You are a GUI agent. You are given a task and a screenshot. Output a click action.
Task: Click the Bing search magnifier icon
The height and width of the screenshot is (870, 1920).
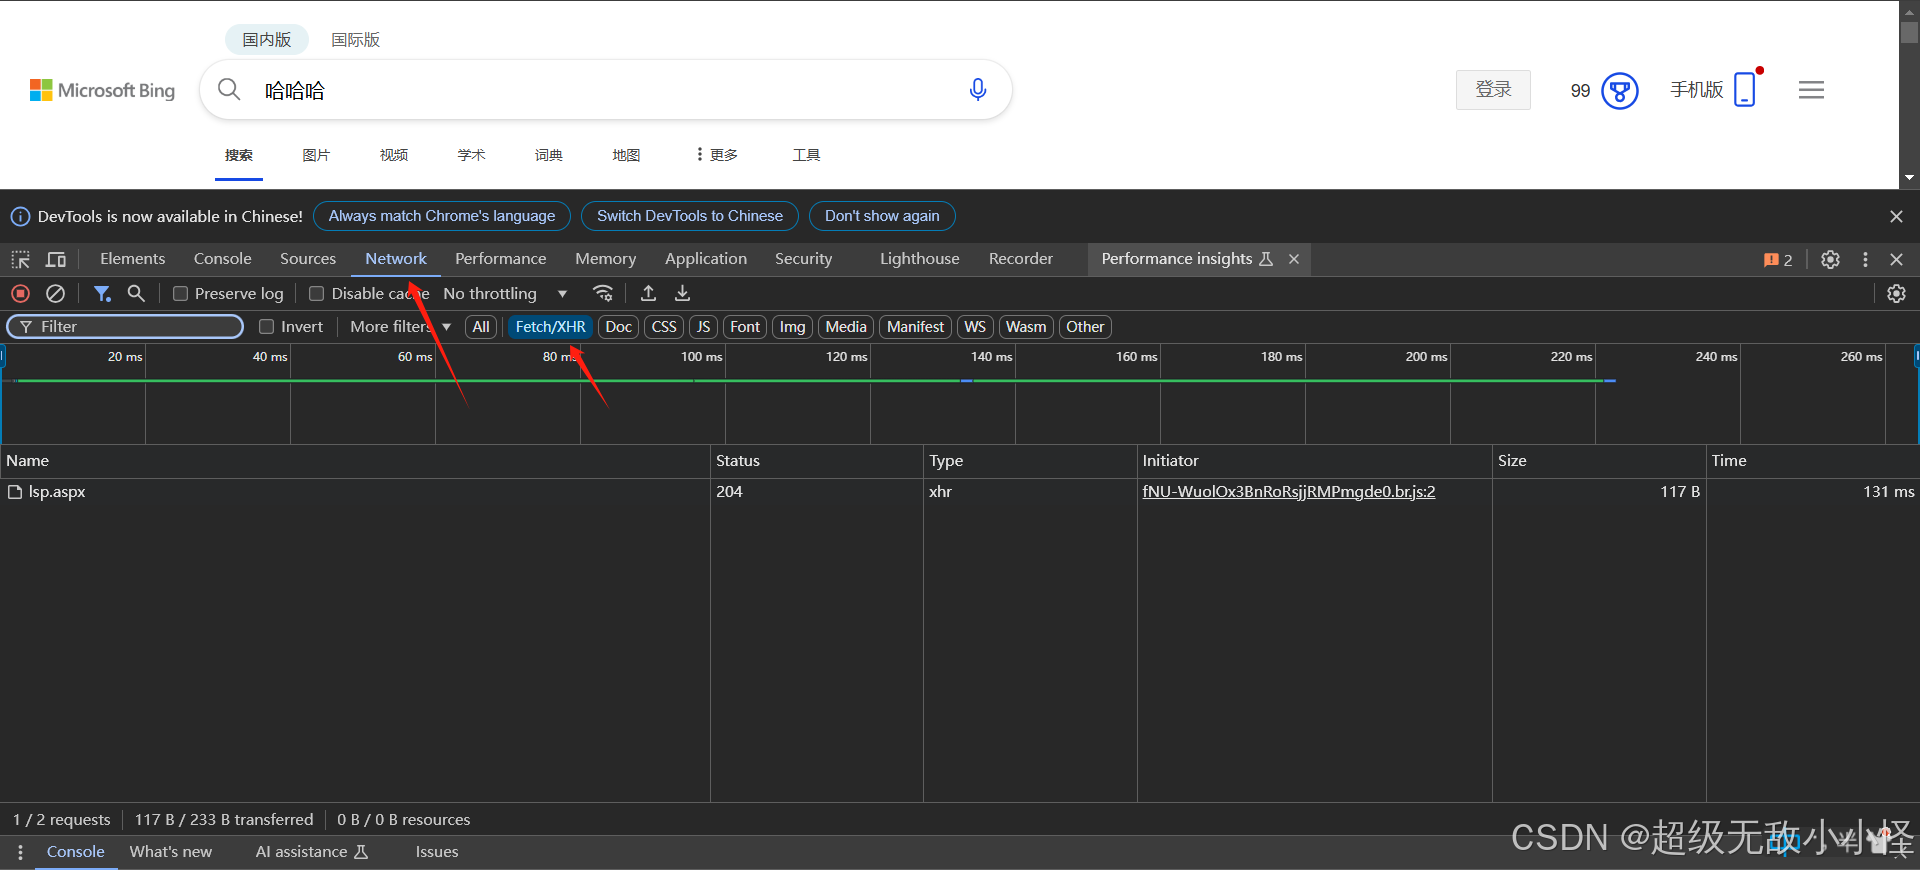[229, 90]
